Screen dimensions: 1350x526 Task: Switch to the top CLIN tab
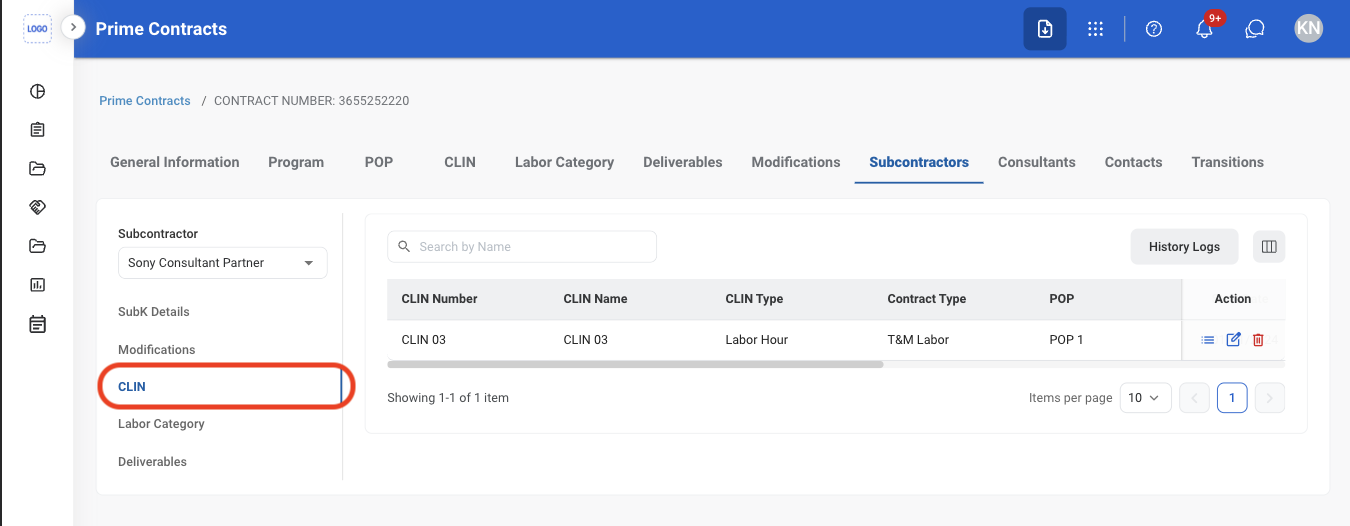460,162
